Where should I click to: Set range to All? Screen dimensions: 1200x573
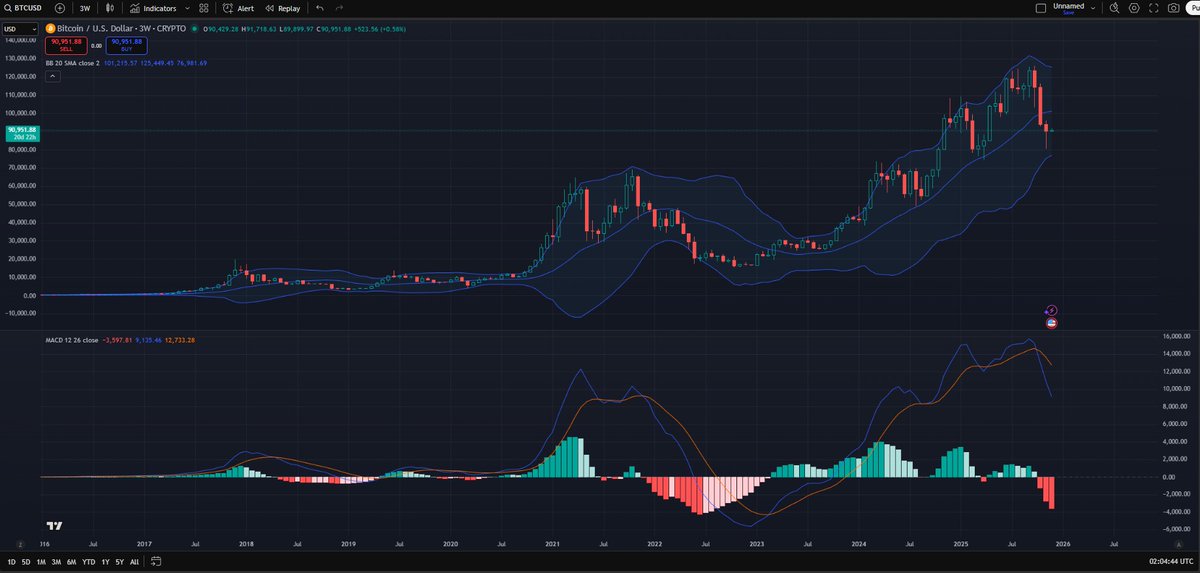pyautogui.click(x=135, y=562)
